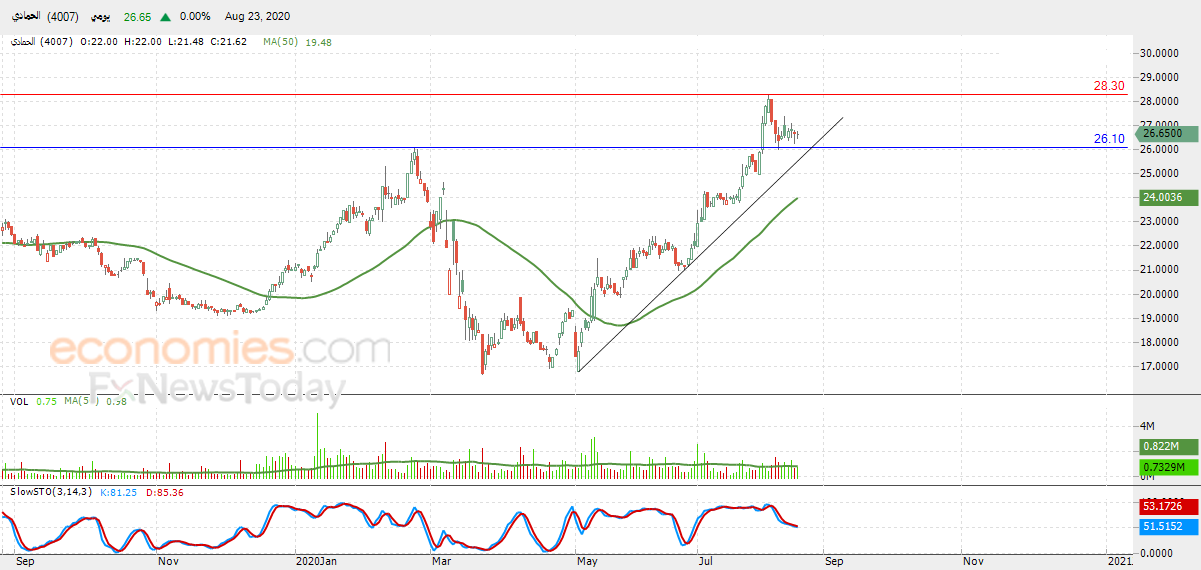Click the '20.000' price axis label
1201x570 pixels.
(1158, 294)
